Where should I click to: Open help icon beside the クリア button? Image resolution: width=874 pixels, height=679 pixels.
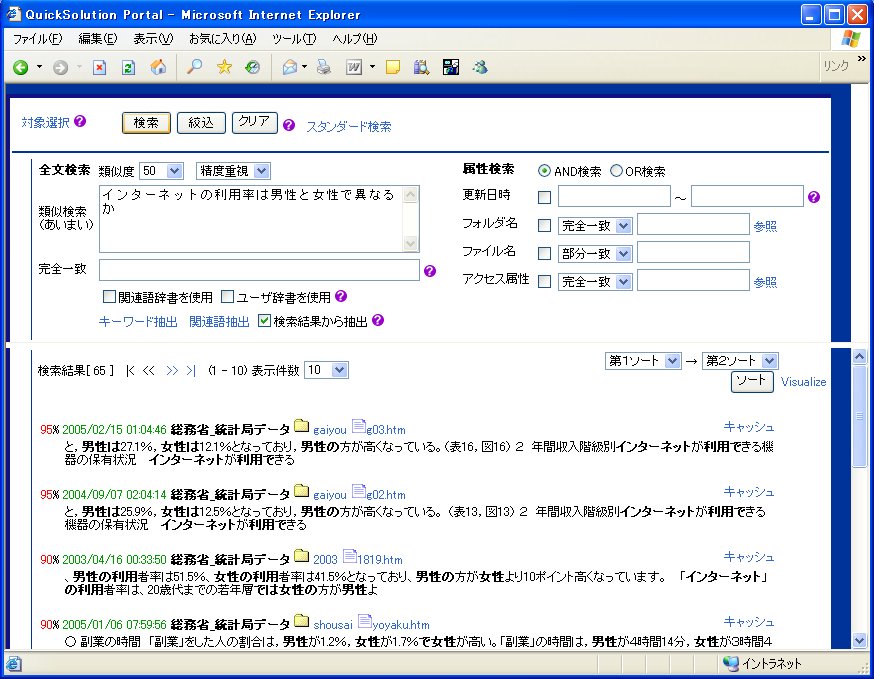289,125
